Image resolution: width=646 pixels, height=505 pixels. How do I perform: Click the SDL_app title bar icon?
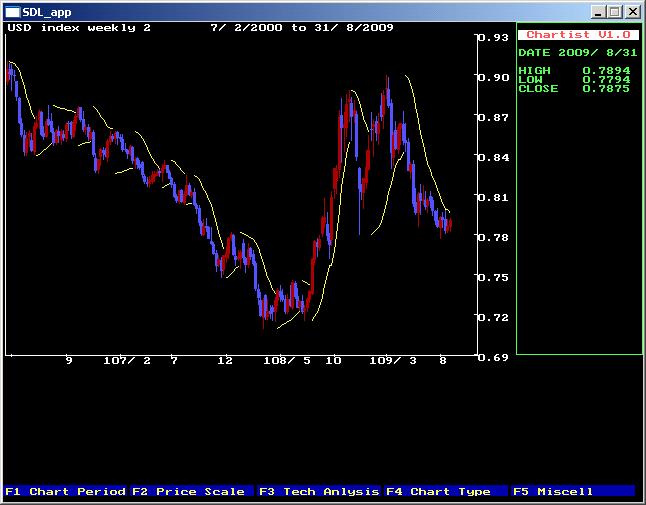(12, 12)
